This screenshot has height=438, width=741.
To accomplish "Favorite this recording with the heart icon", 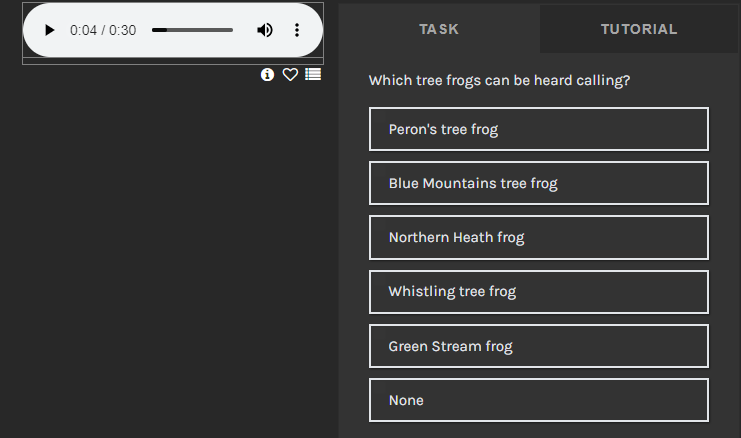I will coord(290,74).
